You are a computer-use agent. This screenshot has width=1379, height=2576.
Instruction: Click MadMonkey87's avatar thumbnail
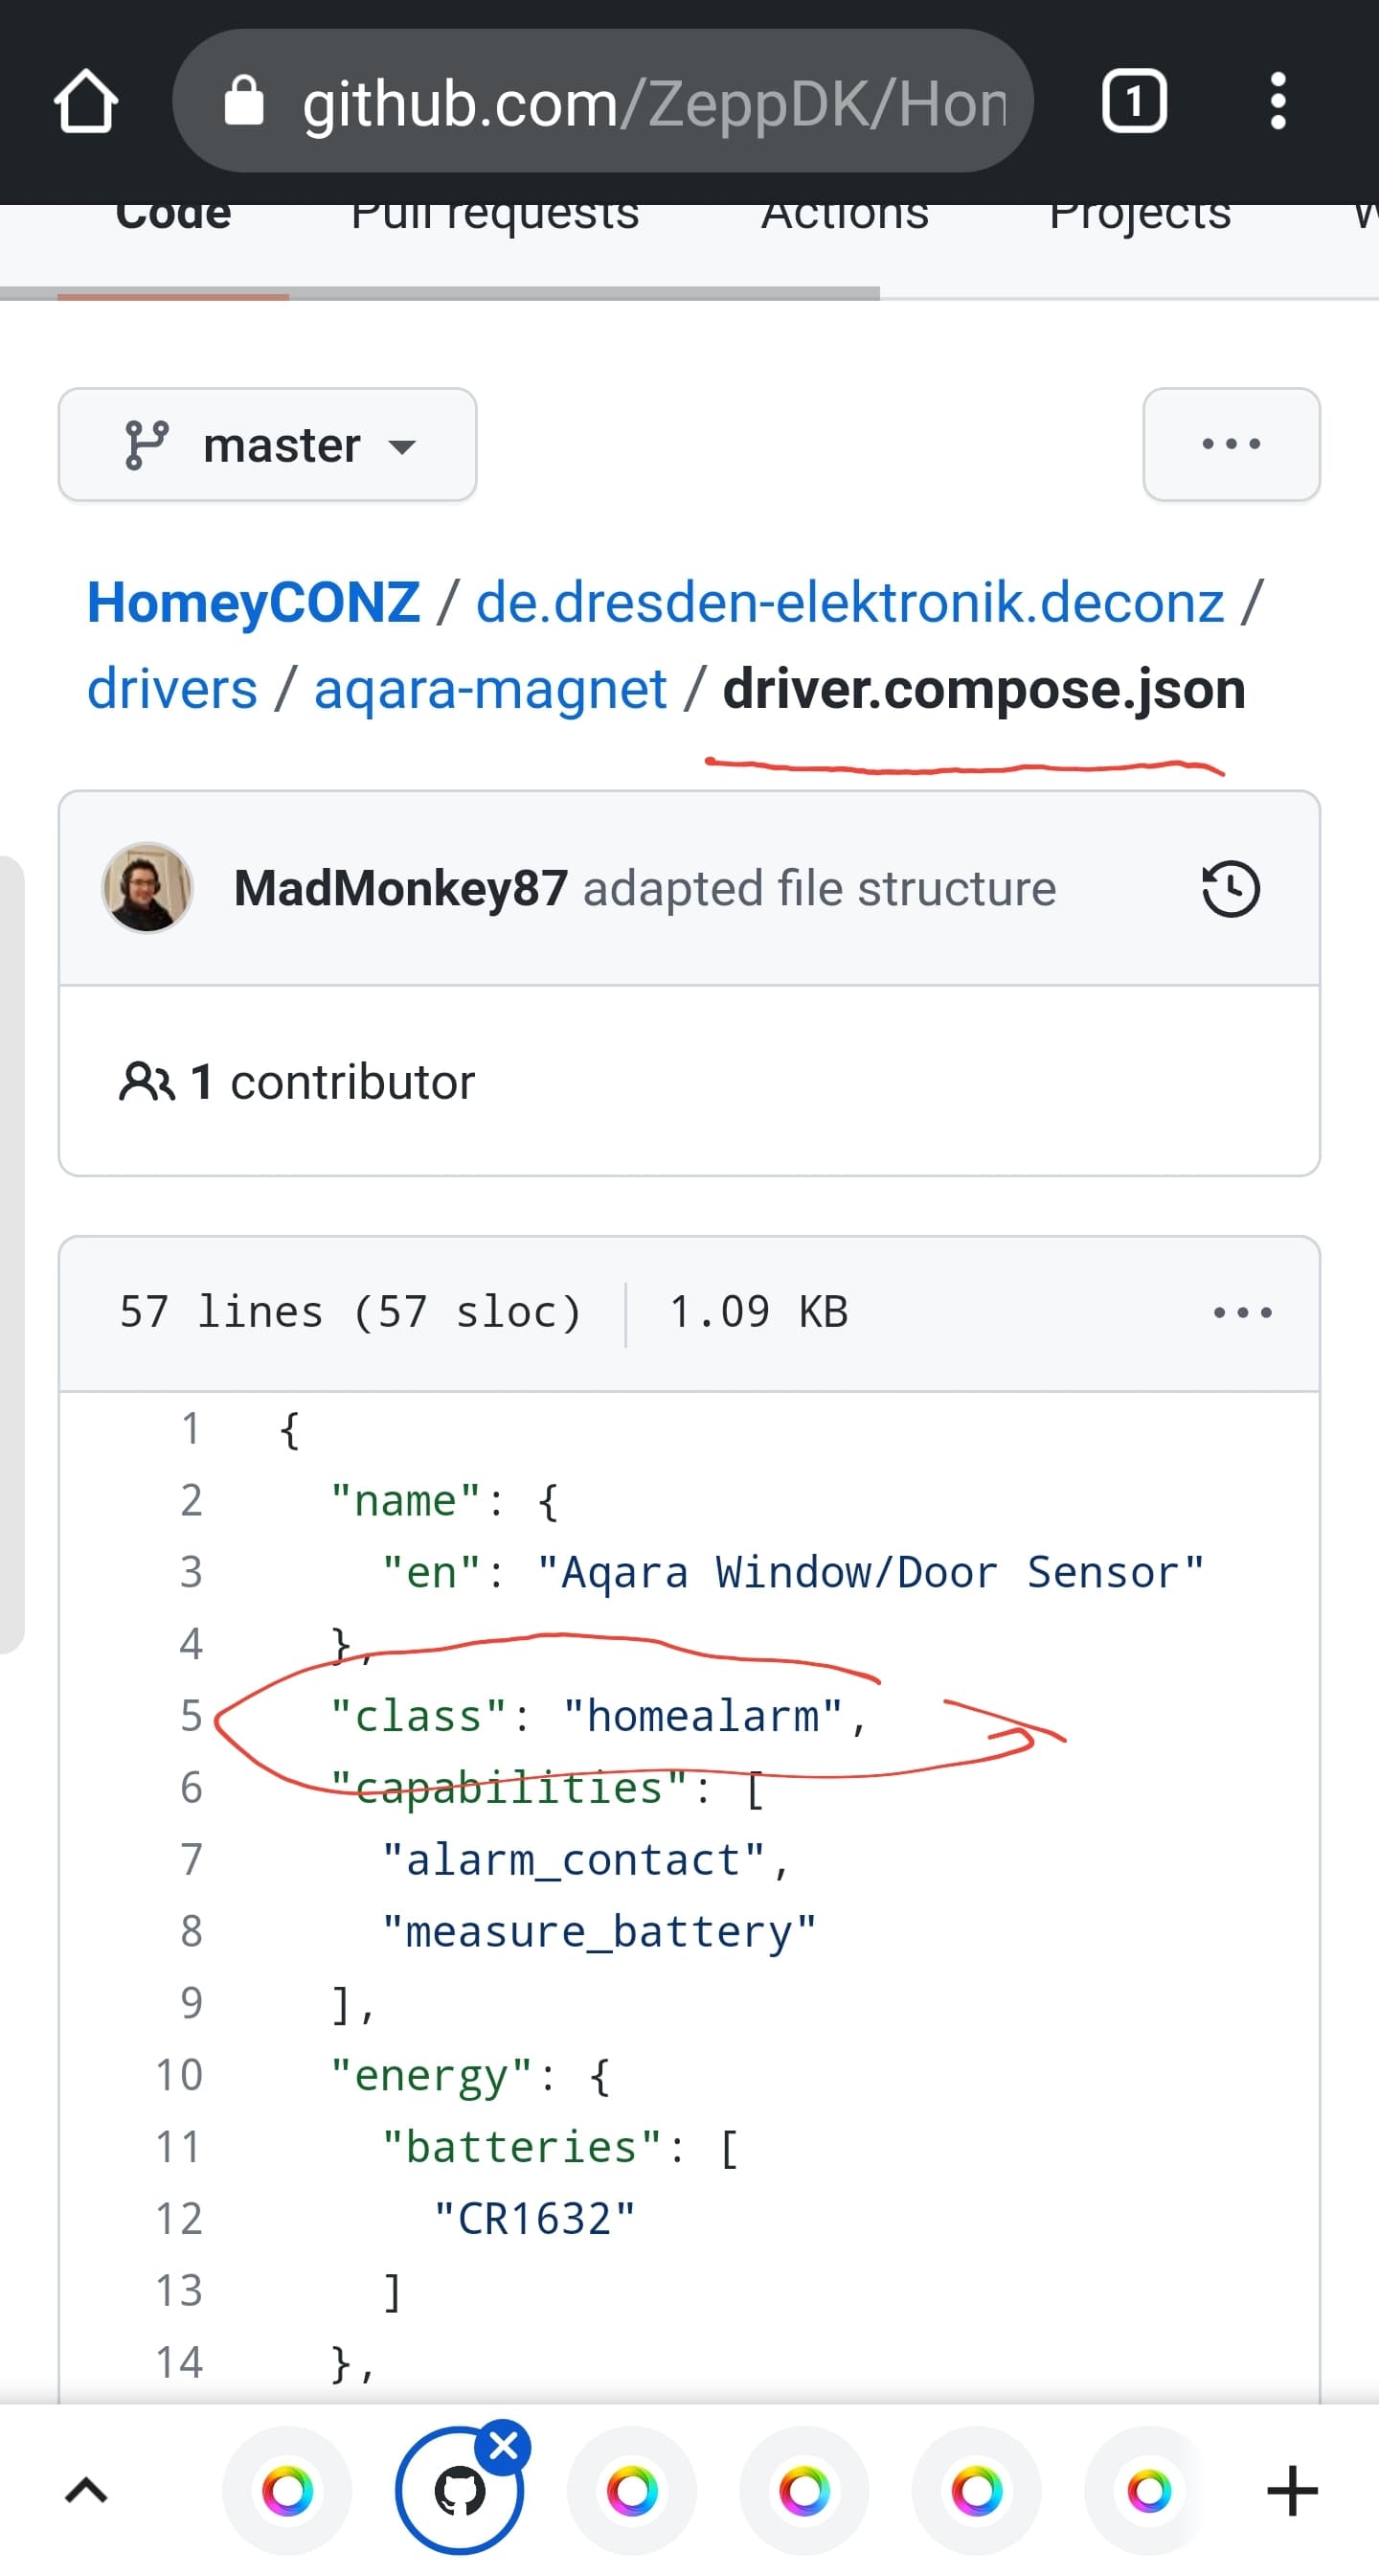coord(147,888)
